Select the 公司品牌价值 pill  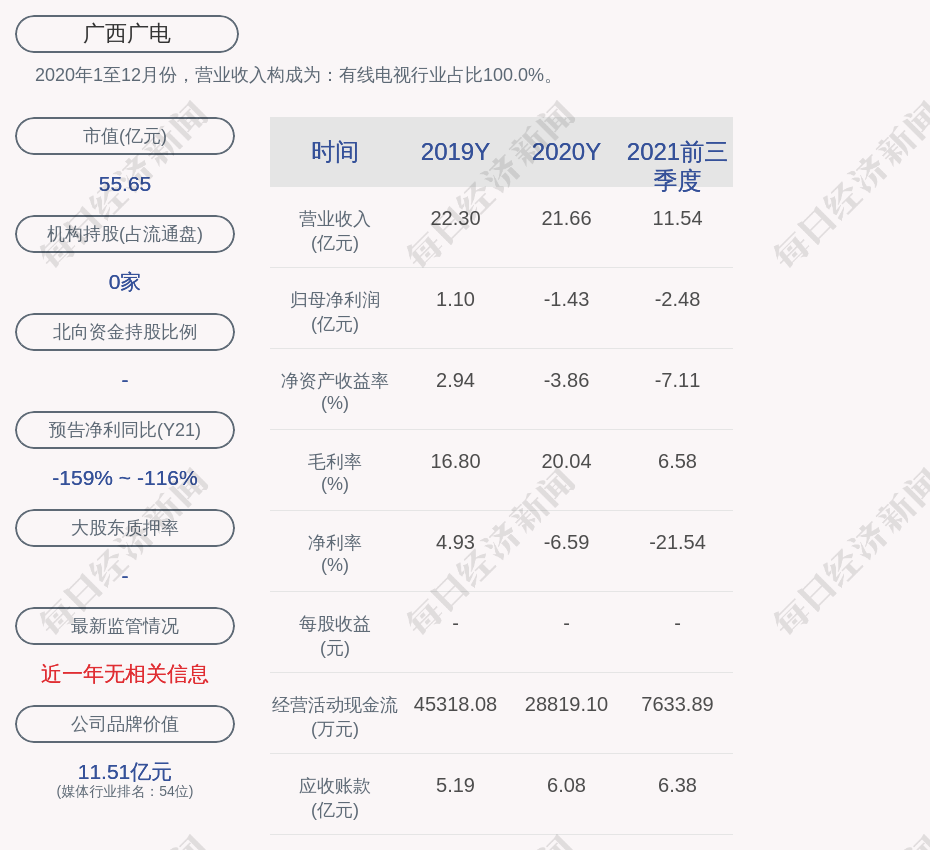click(125, 724)
